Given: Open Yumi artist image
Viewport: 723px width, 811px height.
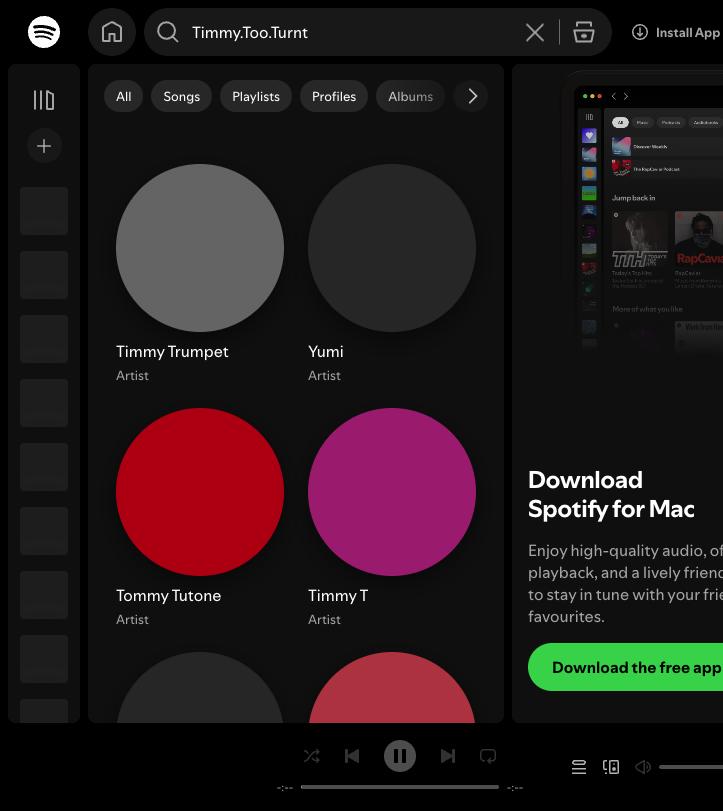Looking at the screenshot, I should pyautogui.click(x=392, y=248).
